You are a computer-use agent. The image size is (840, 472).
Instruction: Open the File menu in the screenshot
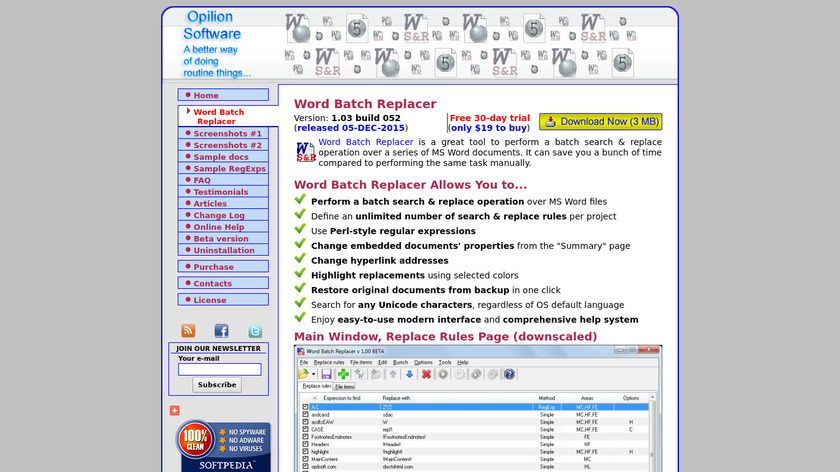pos(304,363)
